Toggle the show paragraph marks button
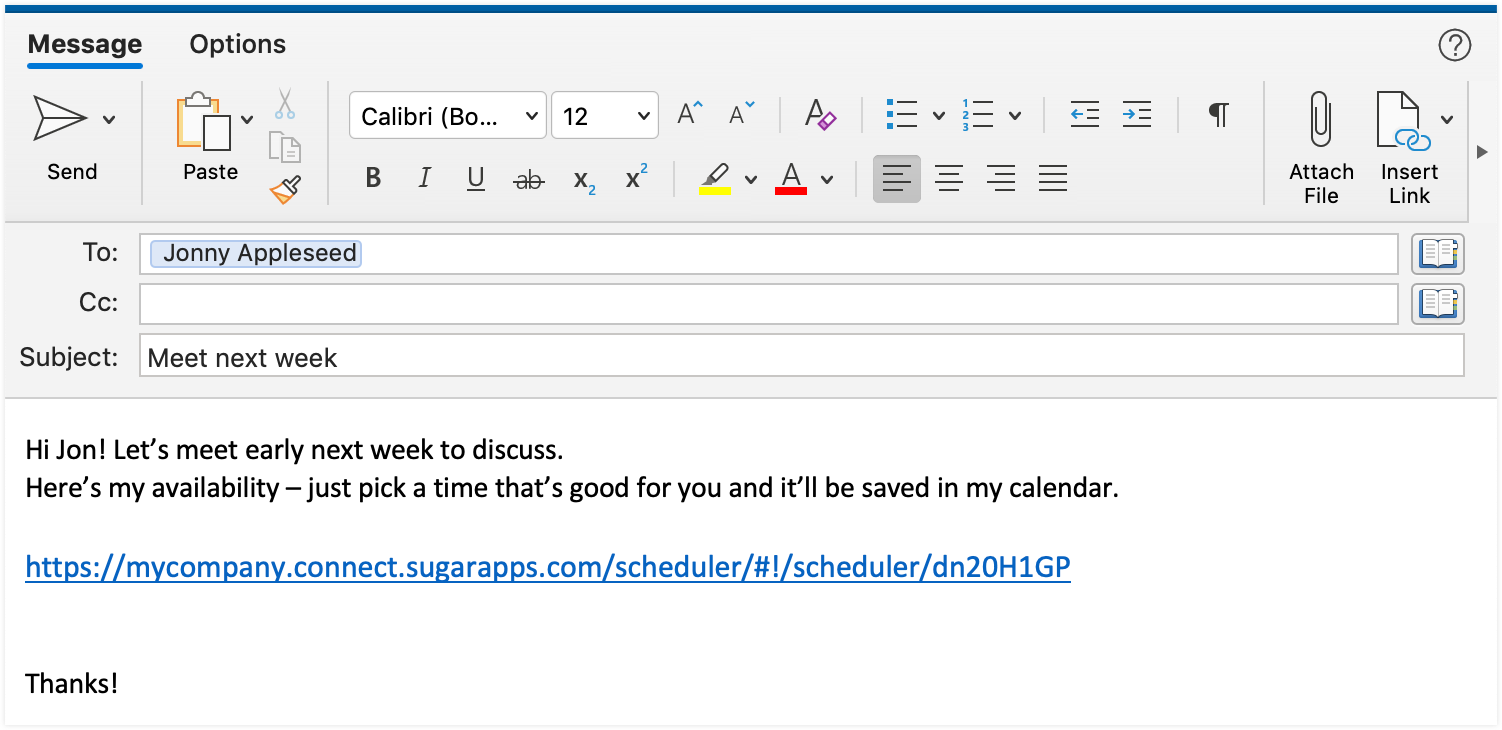Viewport: 1502px width, 730px height. (x=1218, y=115)
